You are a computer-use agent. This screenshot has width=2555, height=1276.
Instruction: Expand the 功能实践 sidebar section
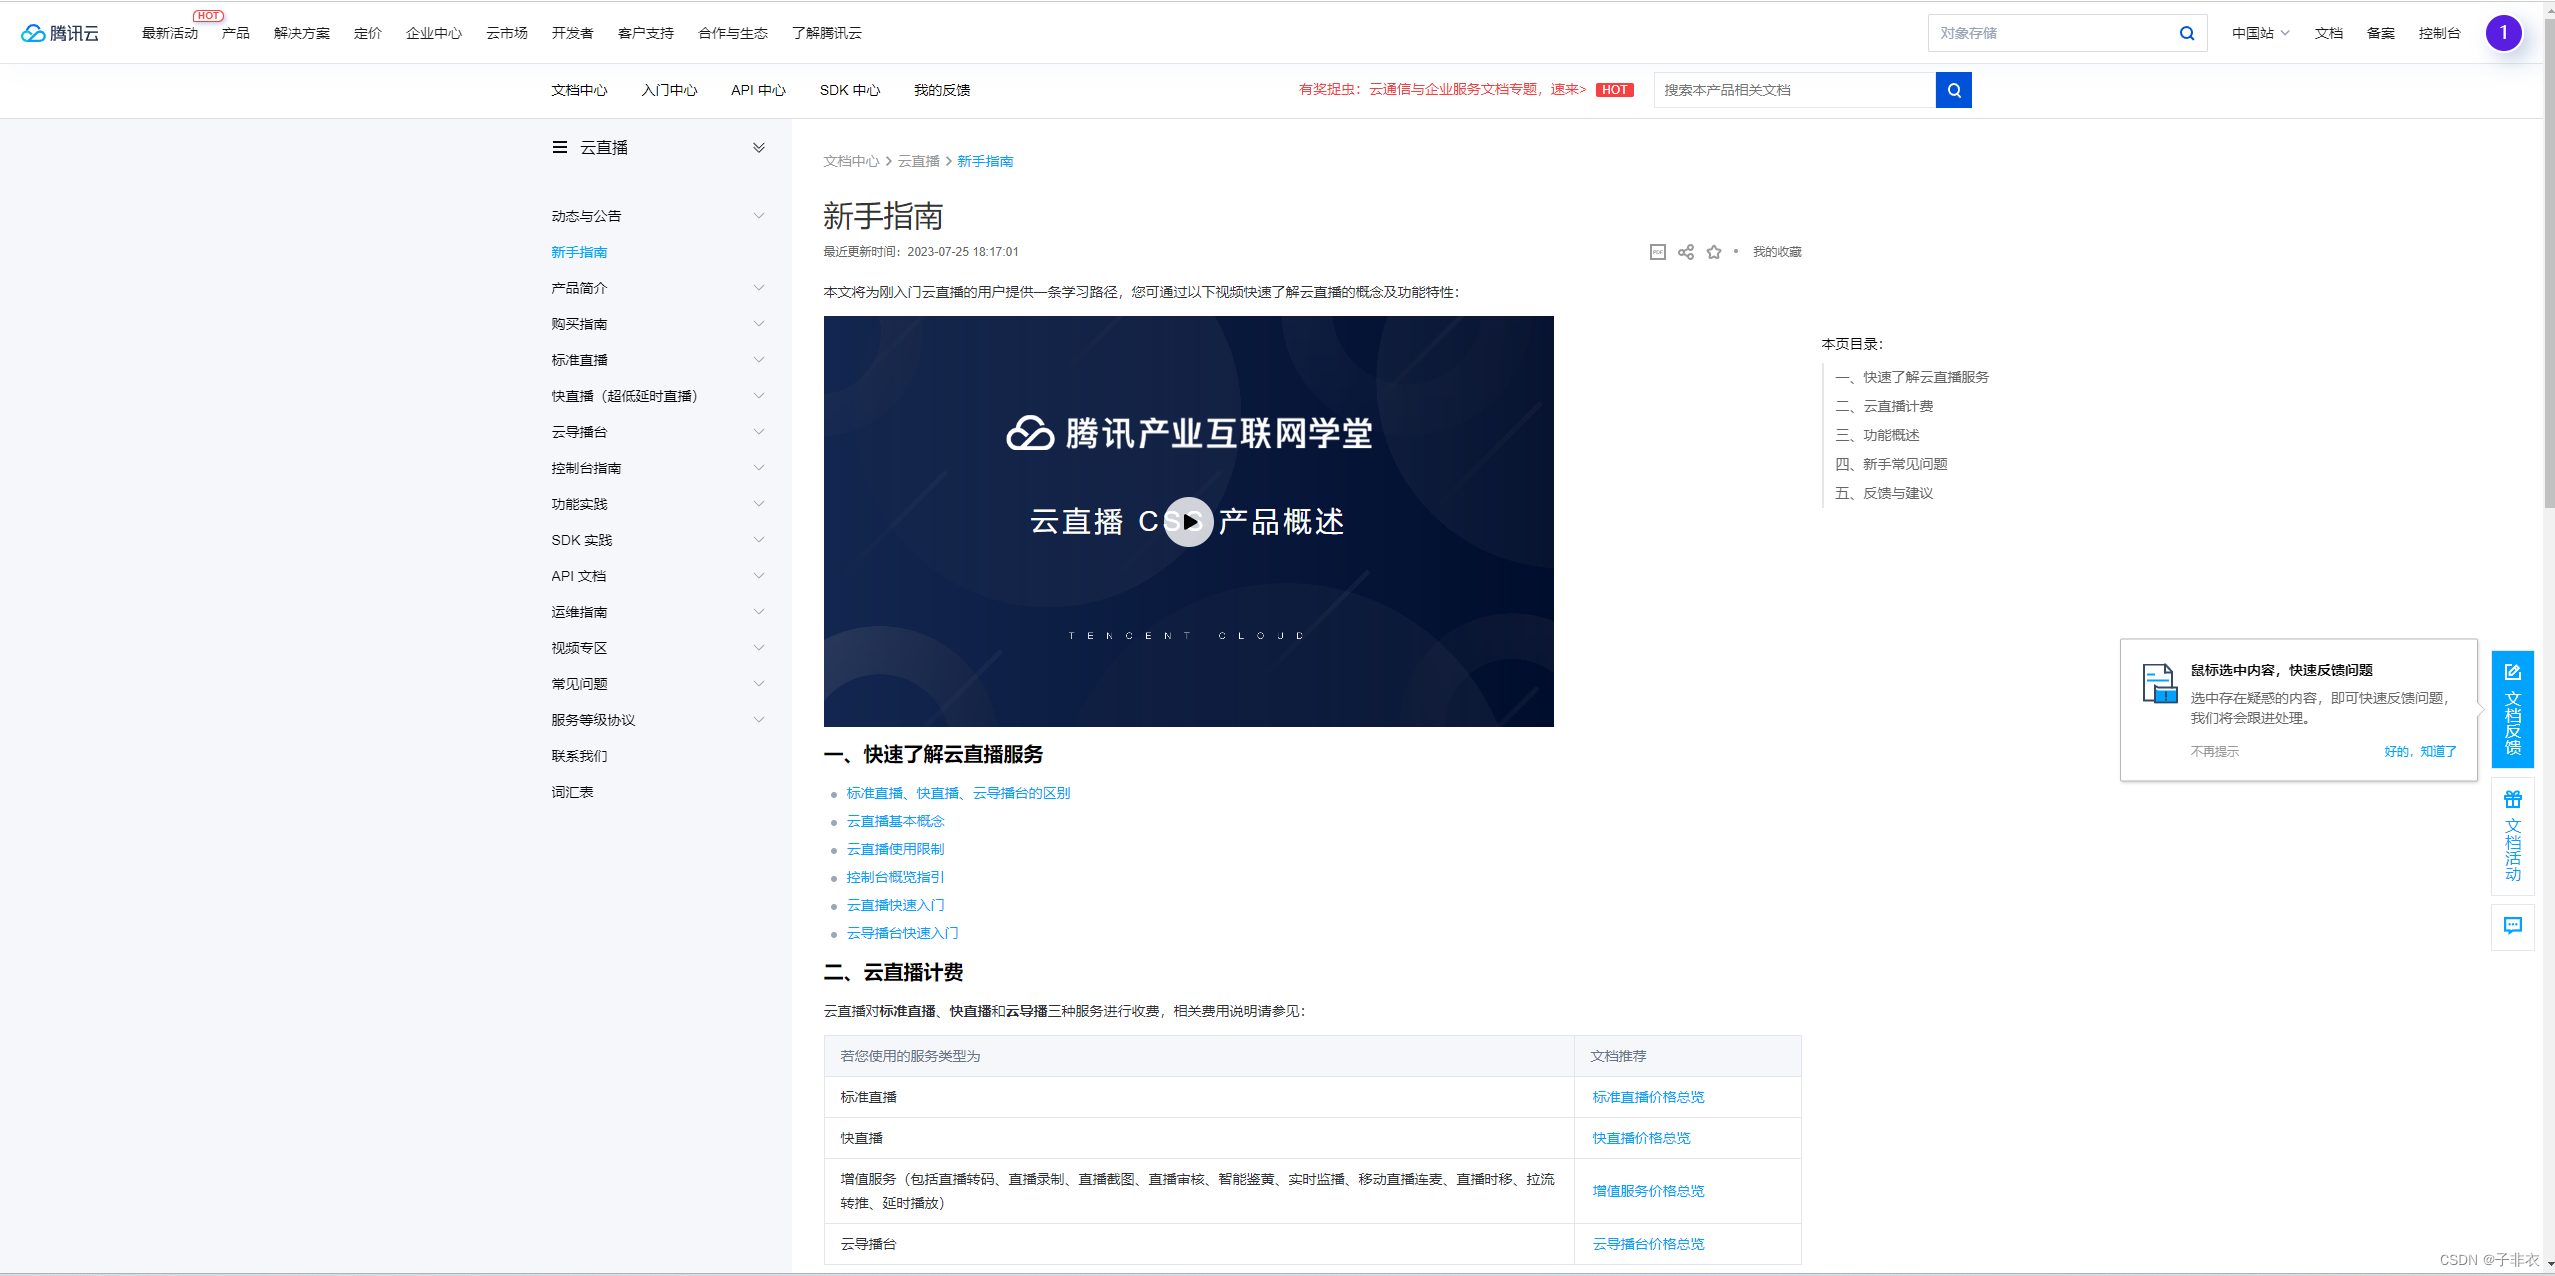click(x=759, y=504)
